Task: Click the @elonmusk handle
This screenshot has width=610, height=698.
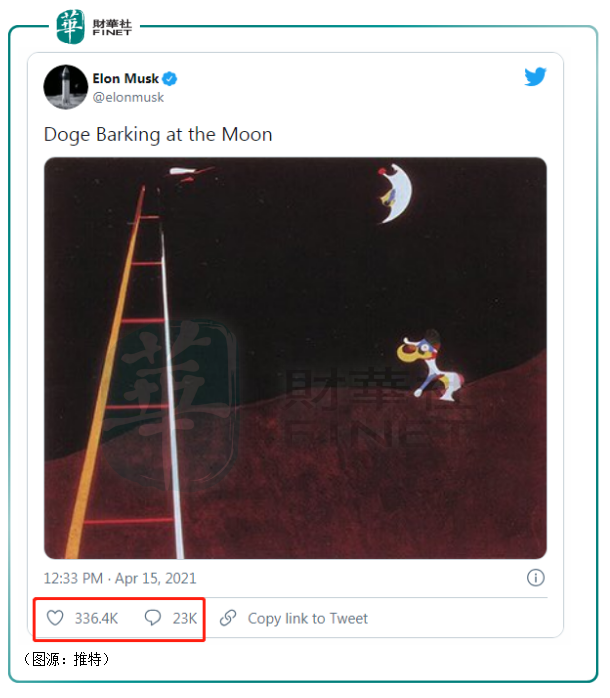Action: coord(128,97)
